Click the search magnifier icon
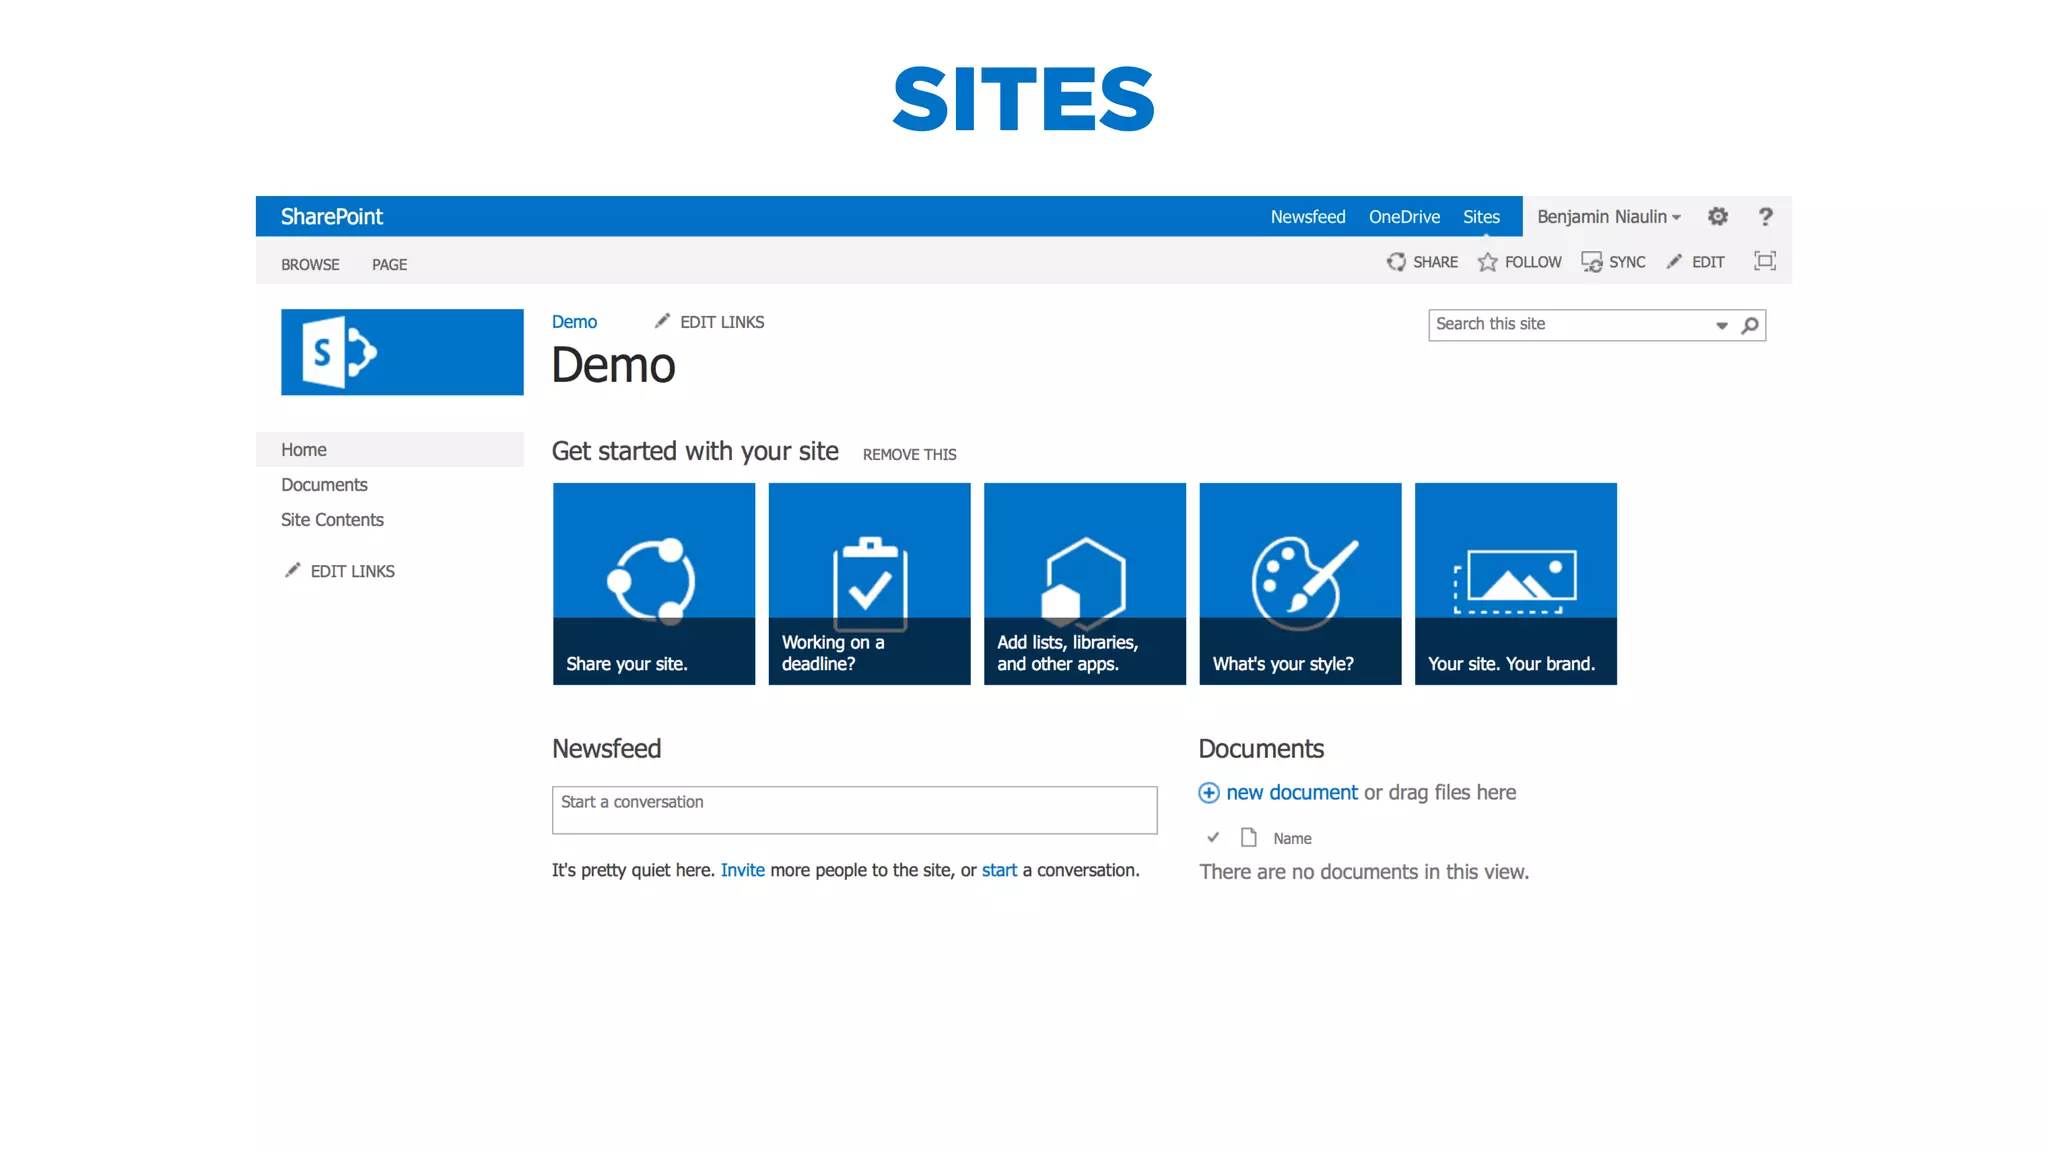This screenshot has width=2048, height=1152. click(x=1750, y=325)
